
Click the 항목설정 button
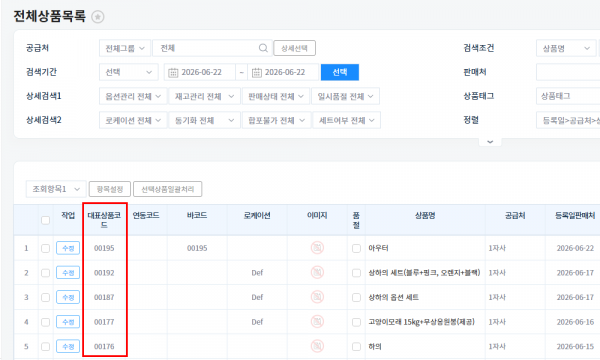110,189
